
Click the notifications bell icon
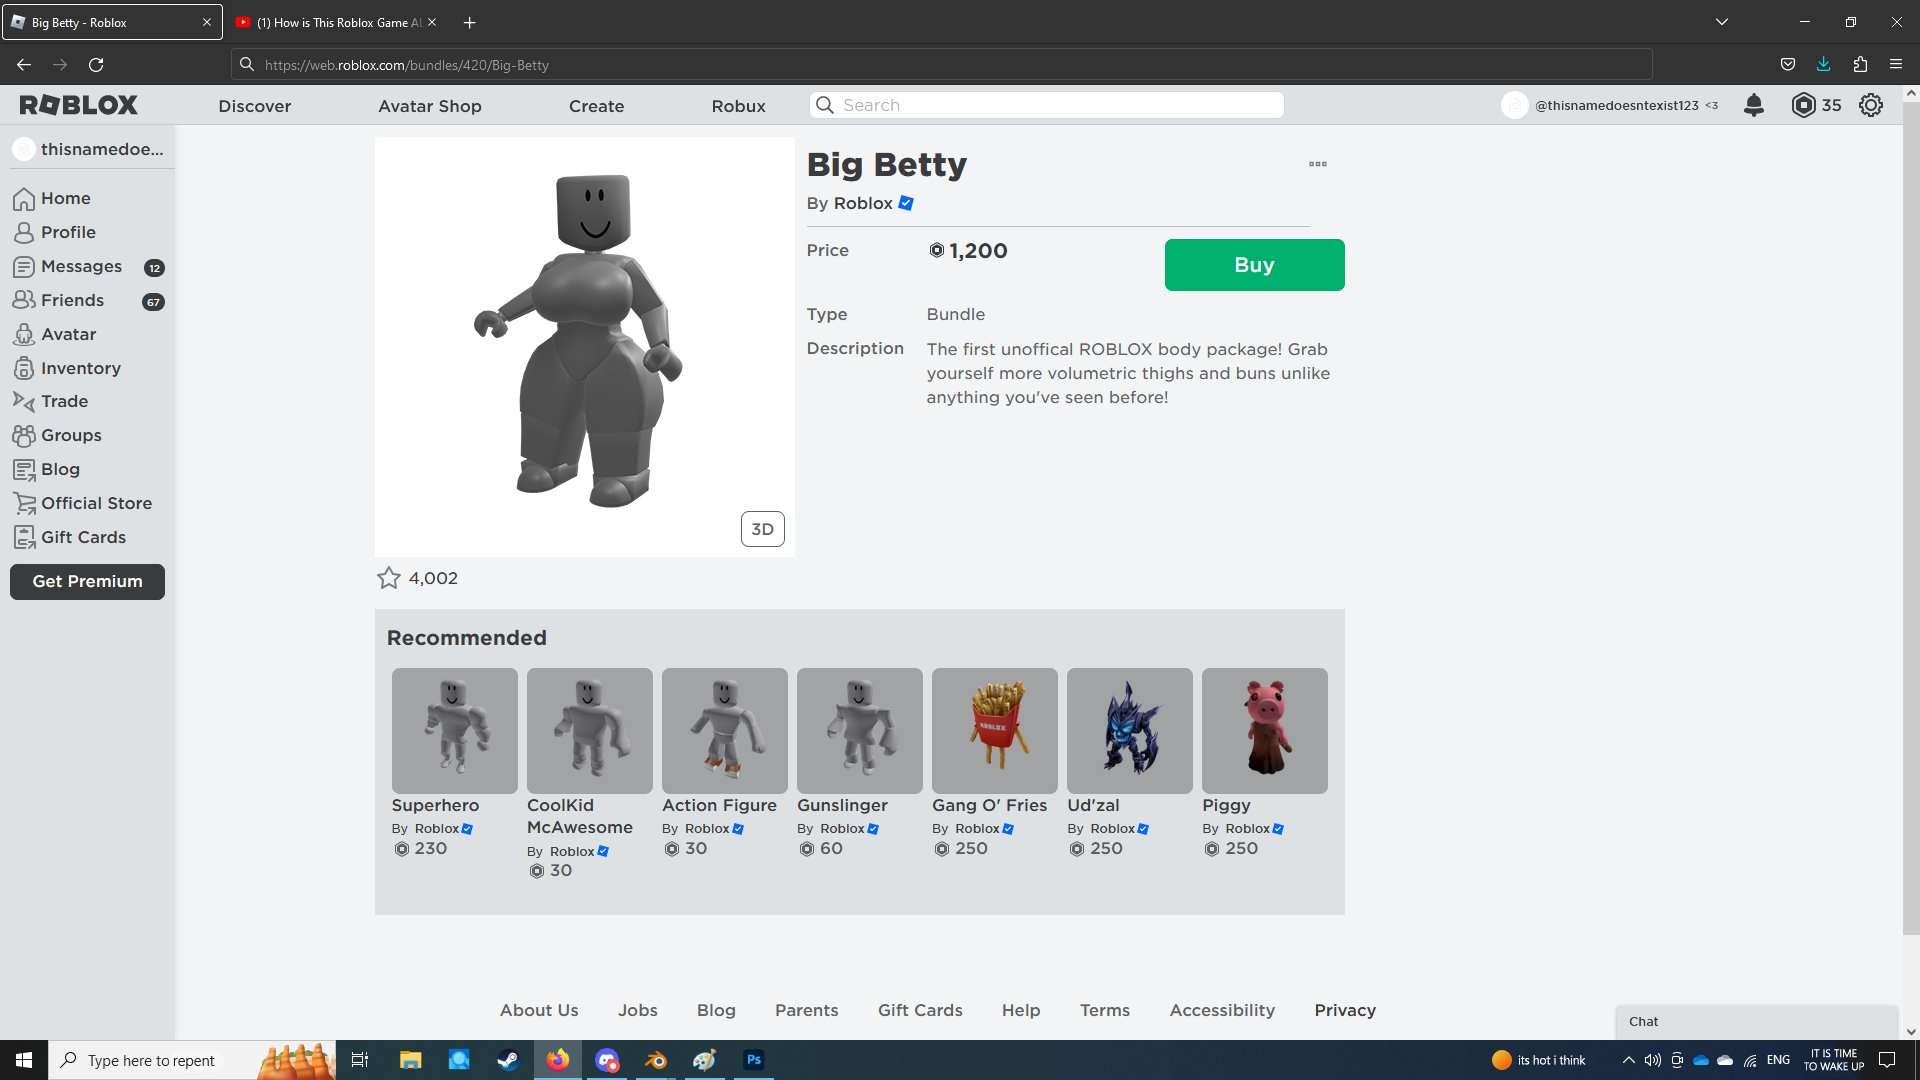pyautogui.click(x=1753, y=105)
